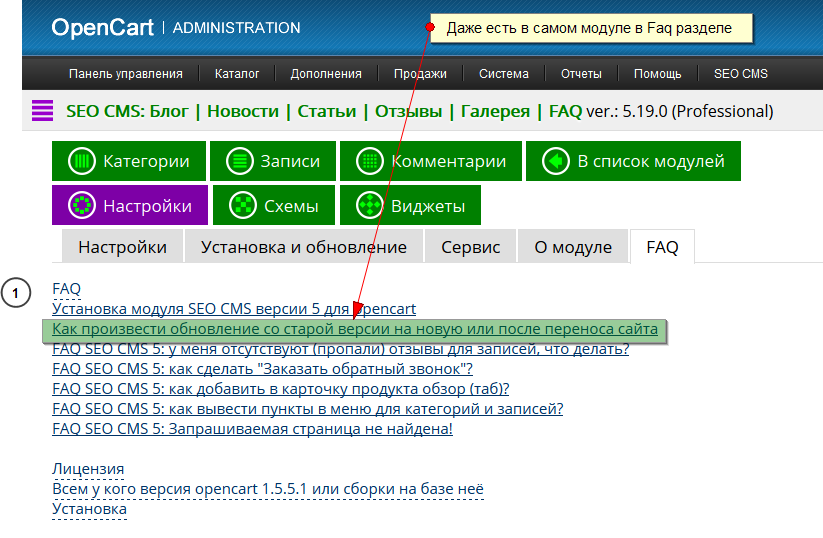Click the OpenCart logo
Image resolution: width=823 pixels, height=538 pixels.
tap(102, 27)
